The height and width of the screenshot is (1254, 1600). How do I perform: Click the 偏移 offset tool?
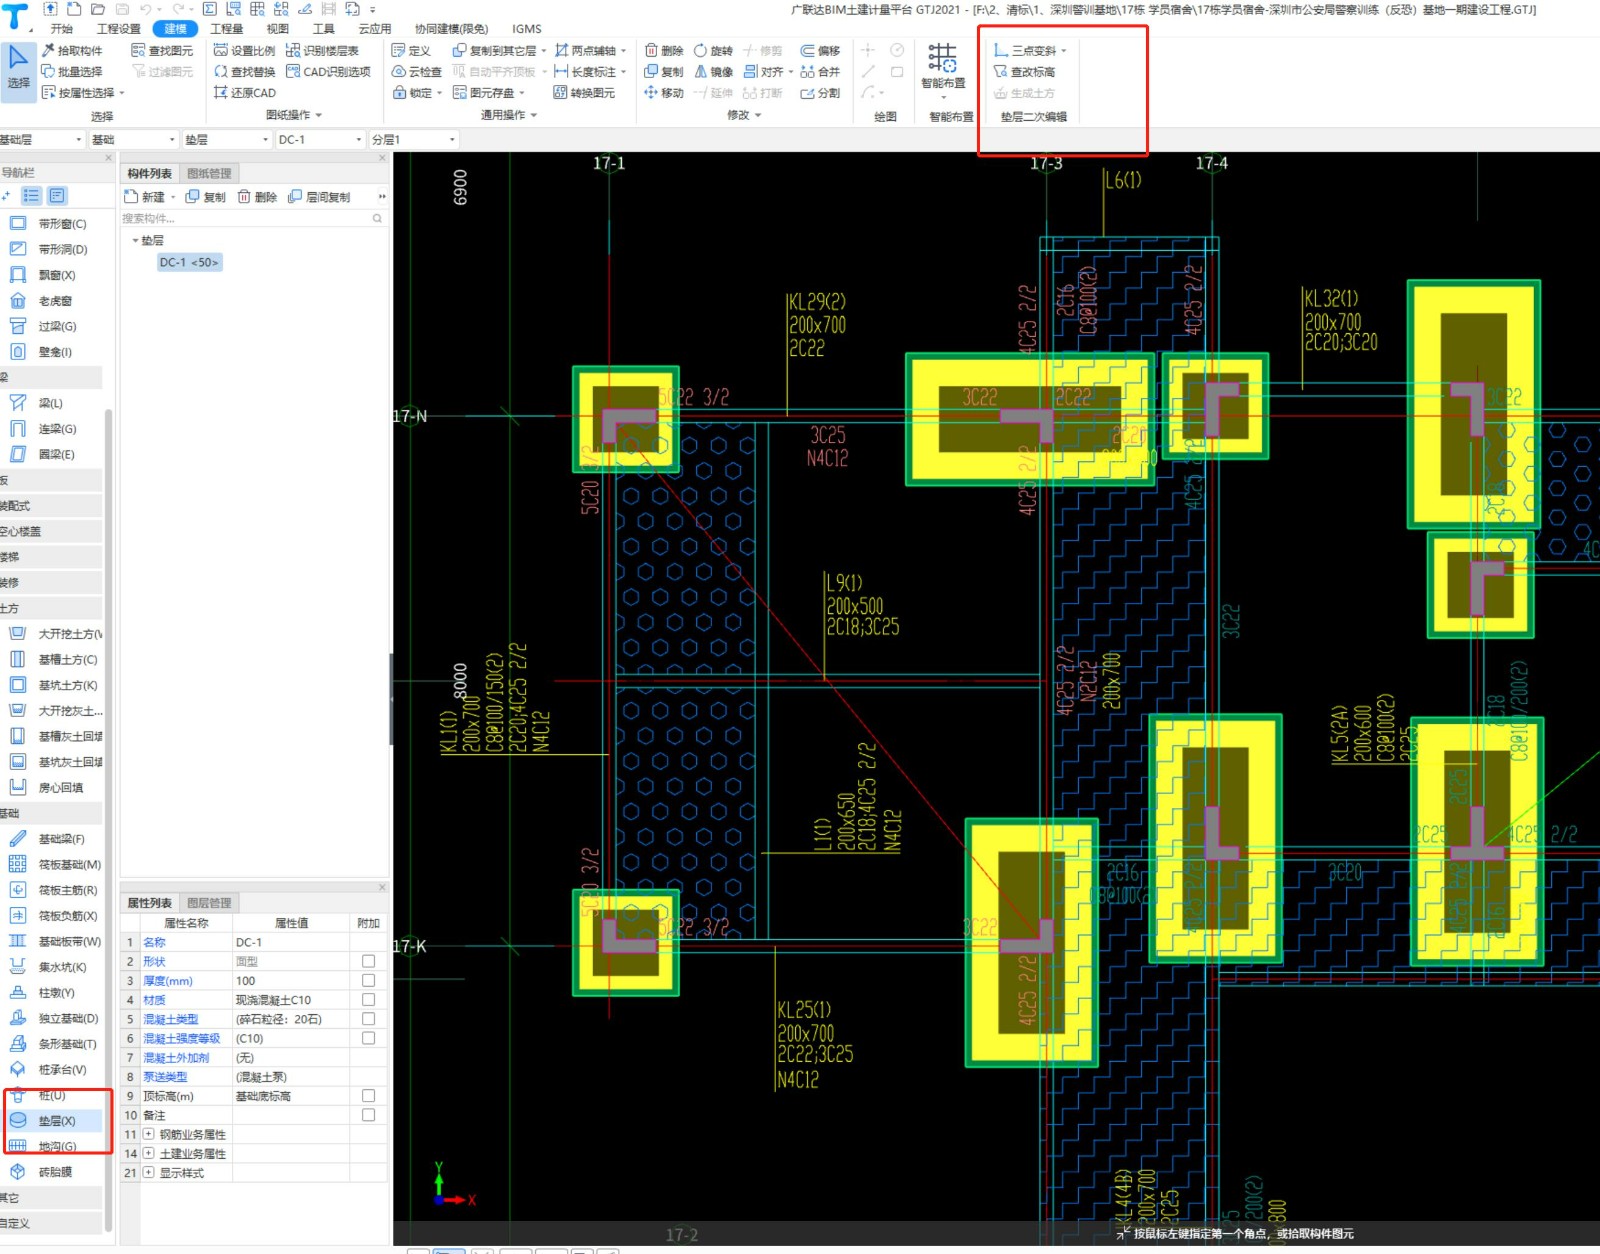820,50
